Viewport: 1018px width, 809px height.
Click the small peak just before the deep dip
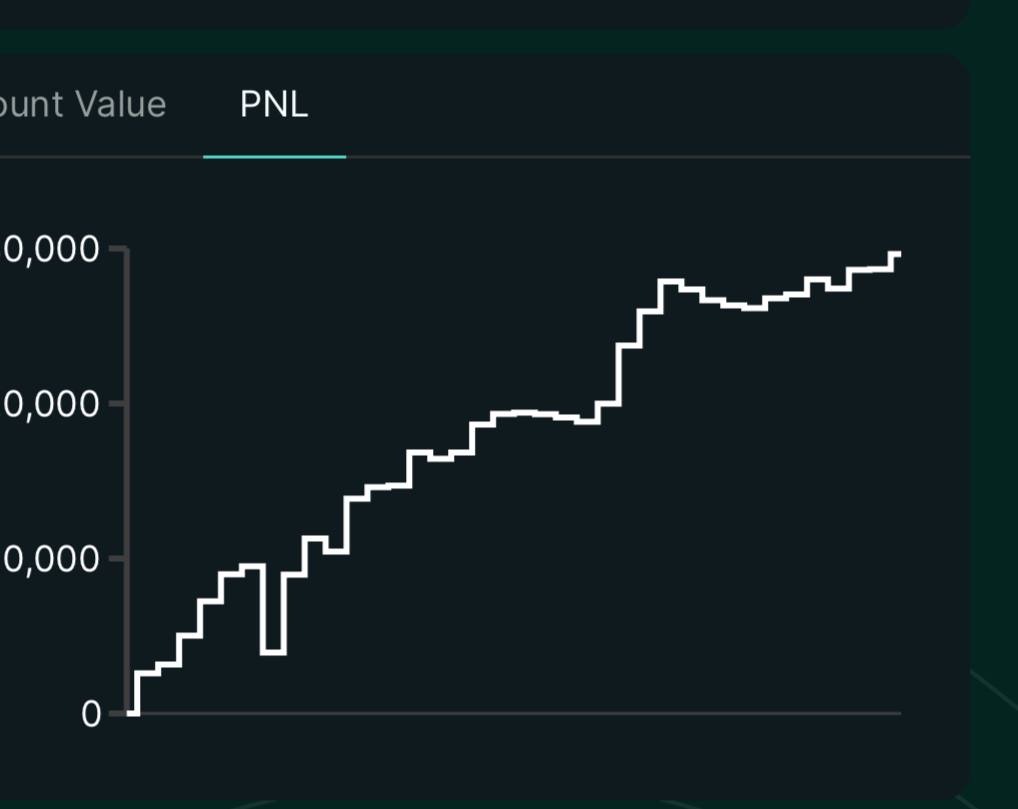[x=251, y=566]
